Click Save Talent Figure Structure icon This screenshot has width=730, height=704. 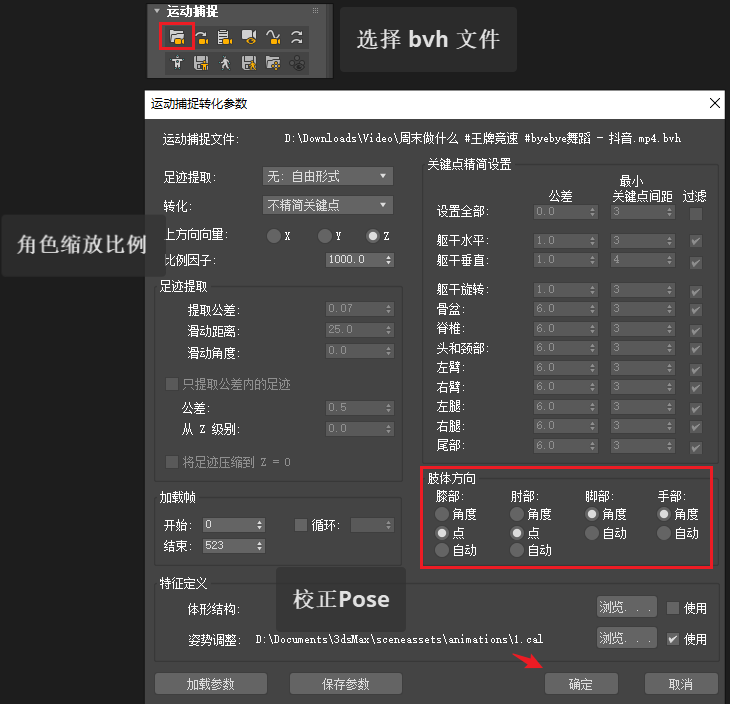(201, 62)
